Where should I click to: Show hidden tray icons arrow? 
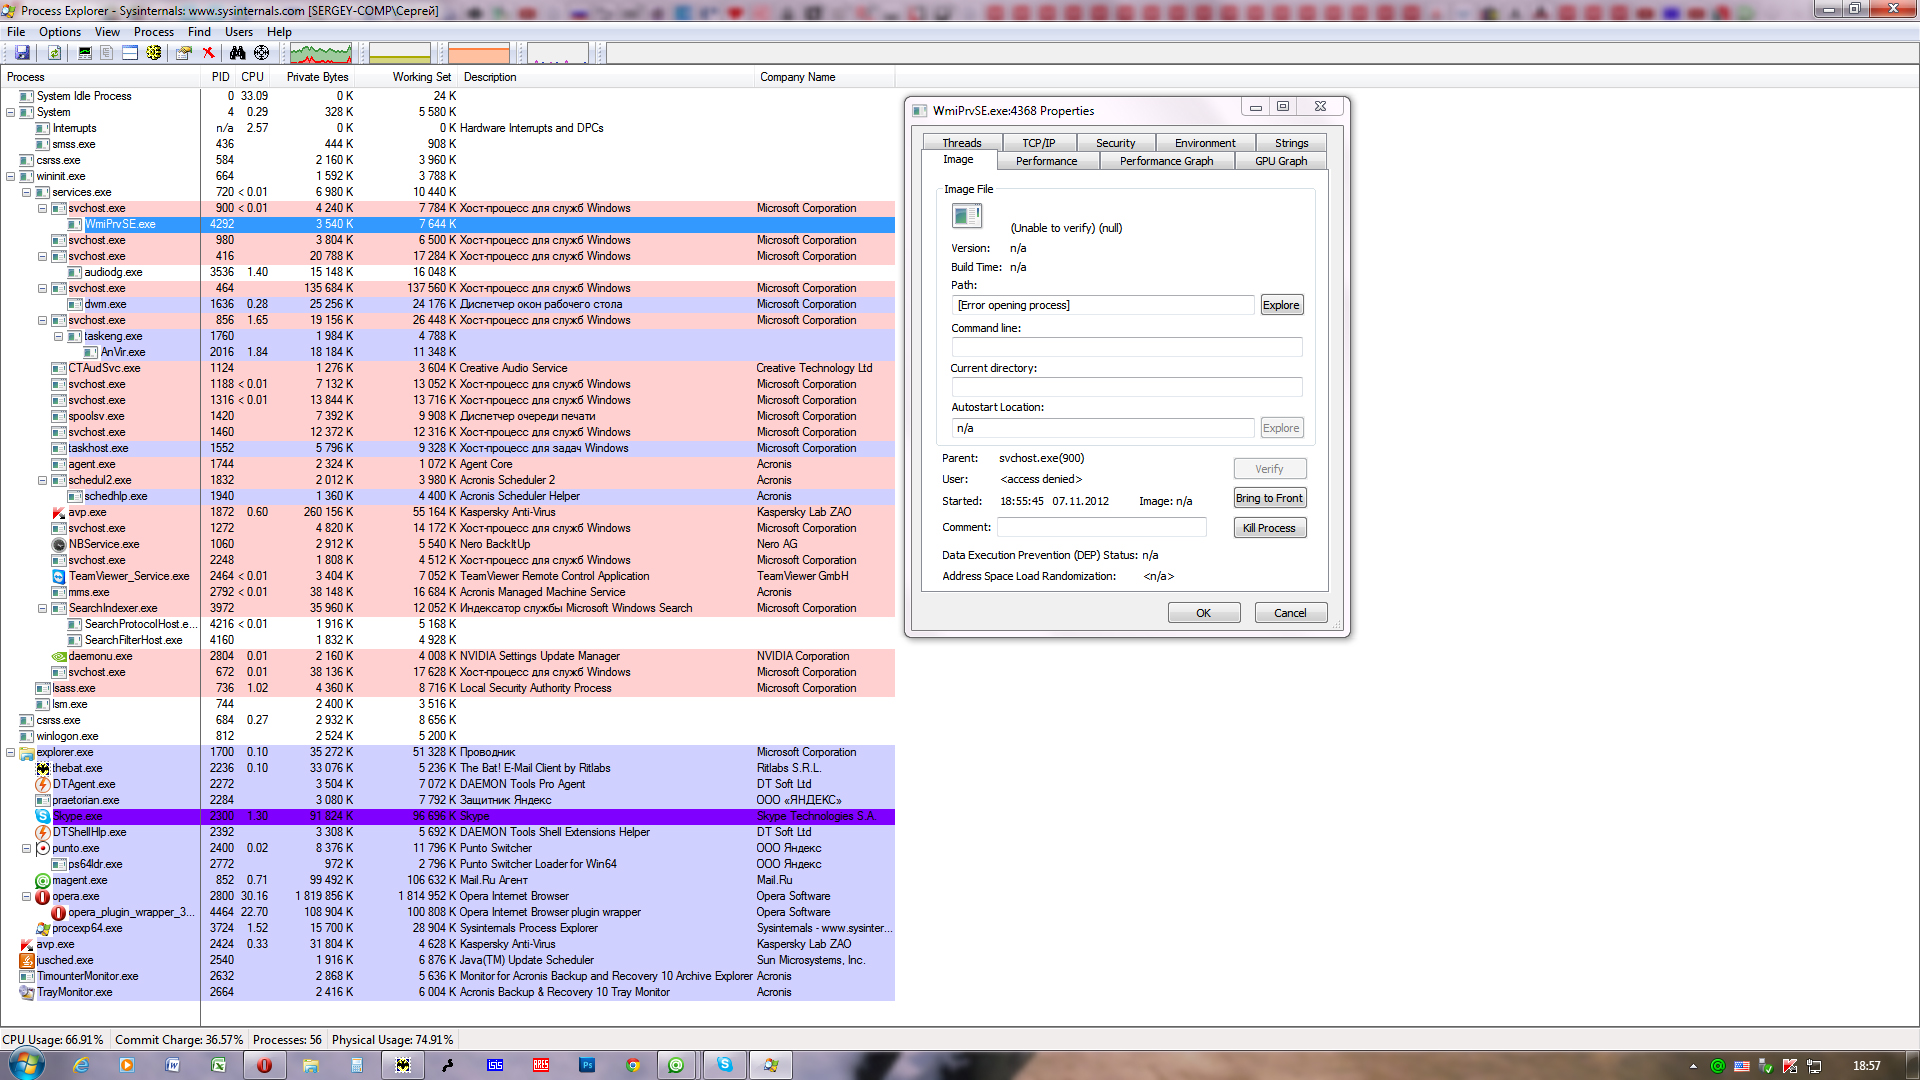pyautogui.click(x=1693, y=1066)
